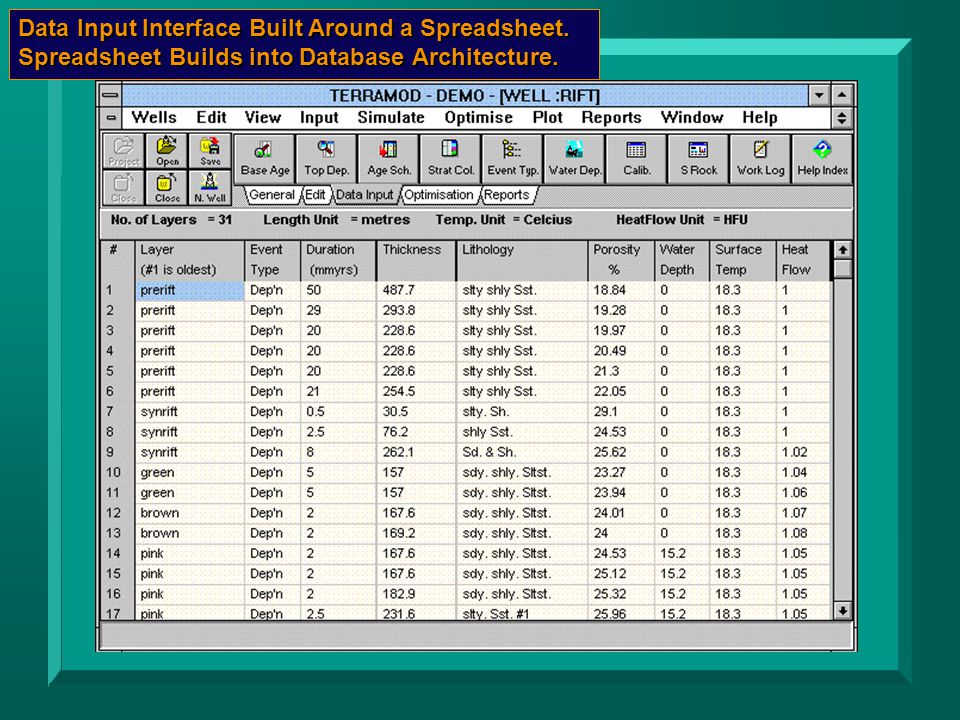Select the Duration cell 29 in row 2
The height and width of the screenshot is (720, 960).
tap(339, 310)
